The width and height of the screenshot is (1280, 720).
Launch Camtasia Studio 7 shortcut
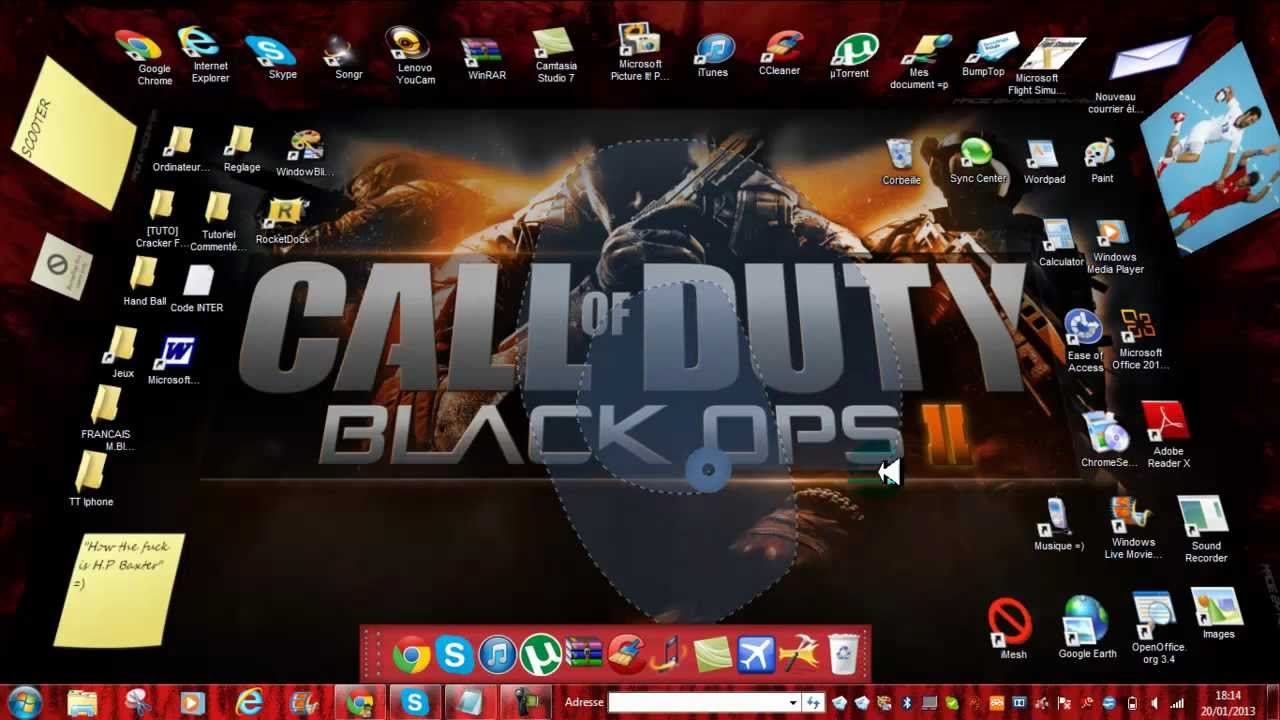click(x=554, y=44)
